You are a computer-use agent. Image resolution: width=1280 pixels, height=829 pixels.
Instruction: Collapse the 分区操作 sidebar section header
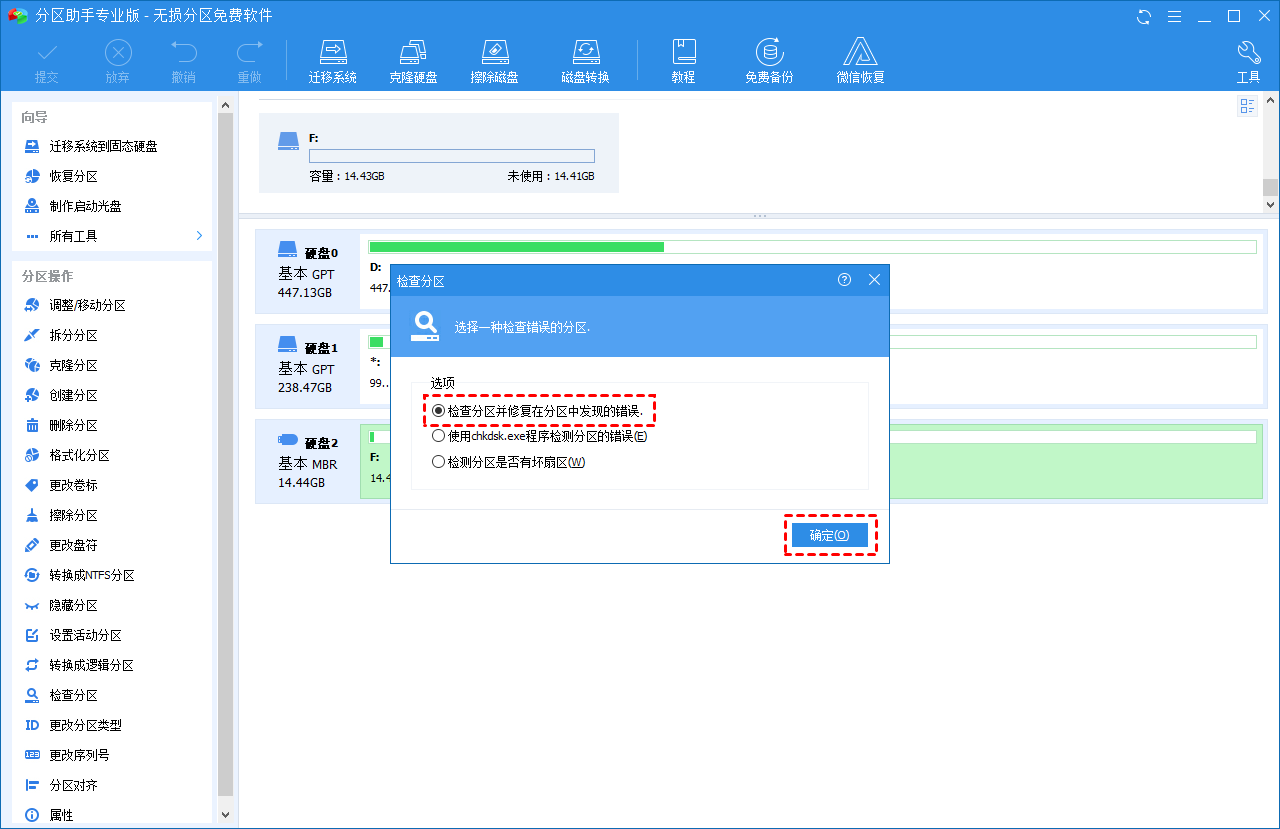click(x=47, y=276)
